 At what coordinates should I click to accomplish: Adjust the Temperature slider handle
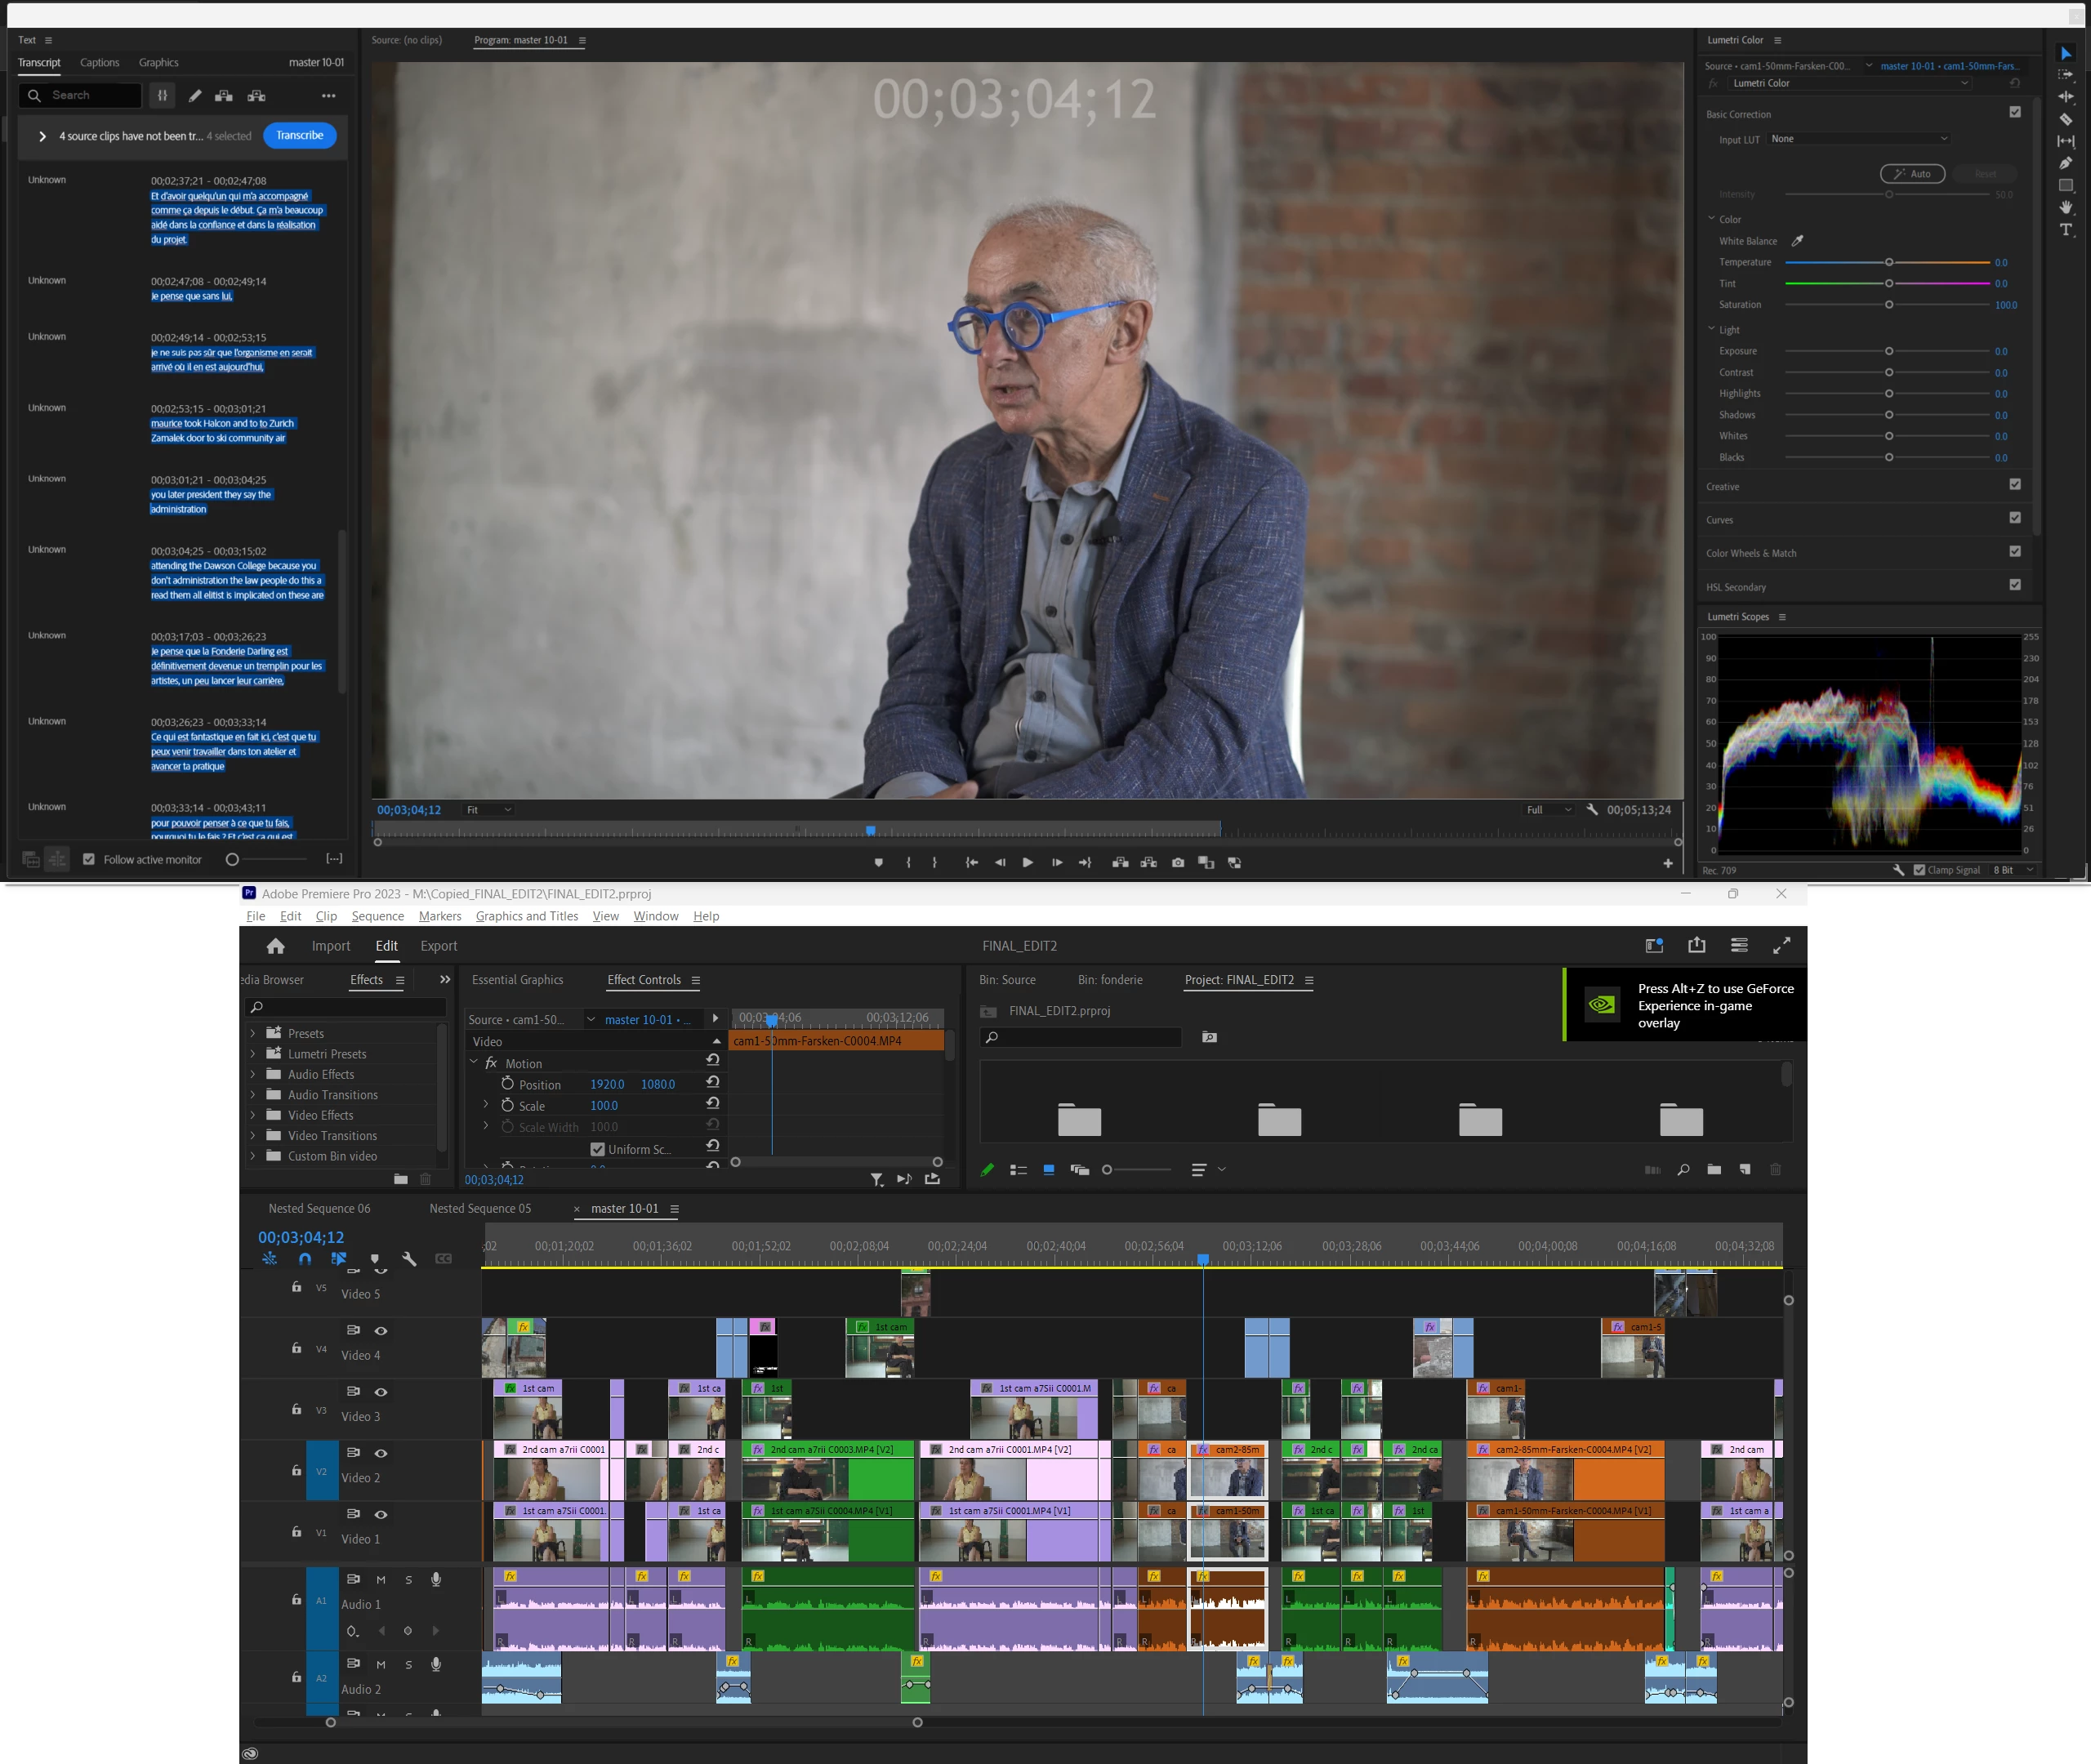pyautogui.click(x=1888, y=262)
